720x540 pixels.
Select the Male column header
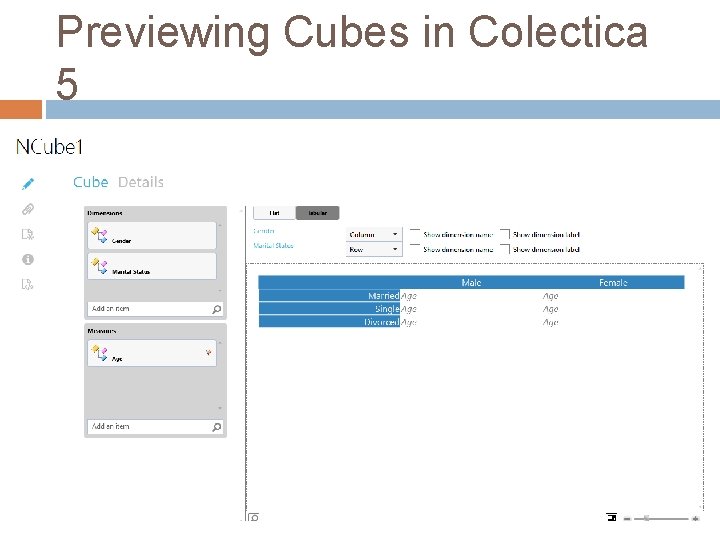(471, 282)
